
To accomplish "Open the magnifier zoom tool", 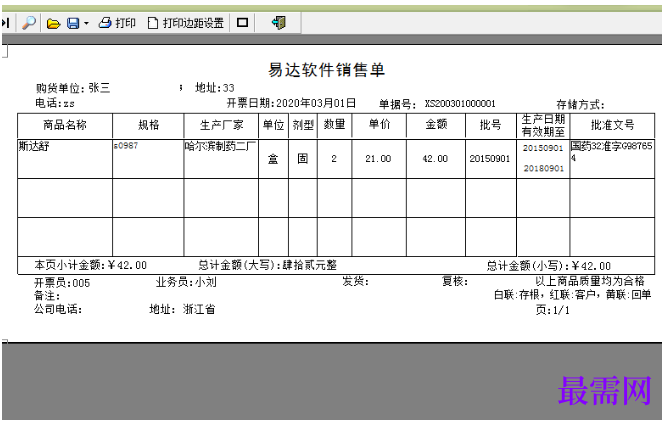I will pyautogui.click(x=29, y=23).
